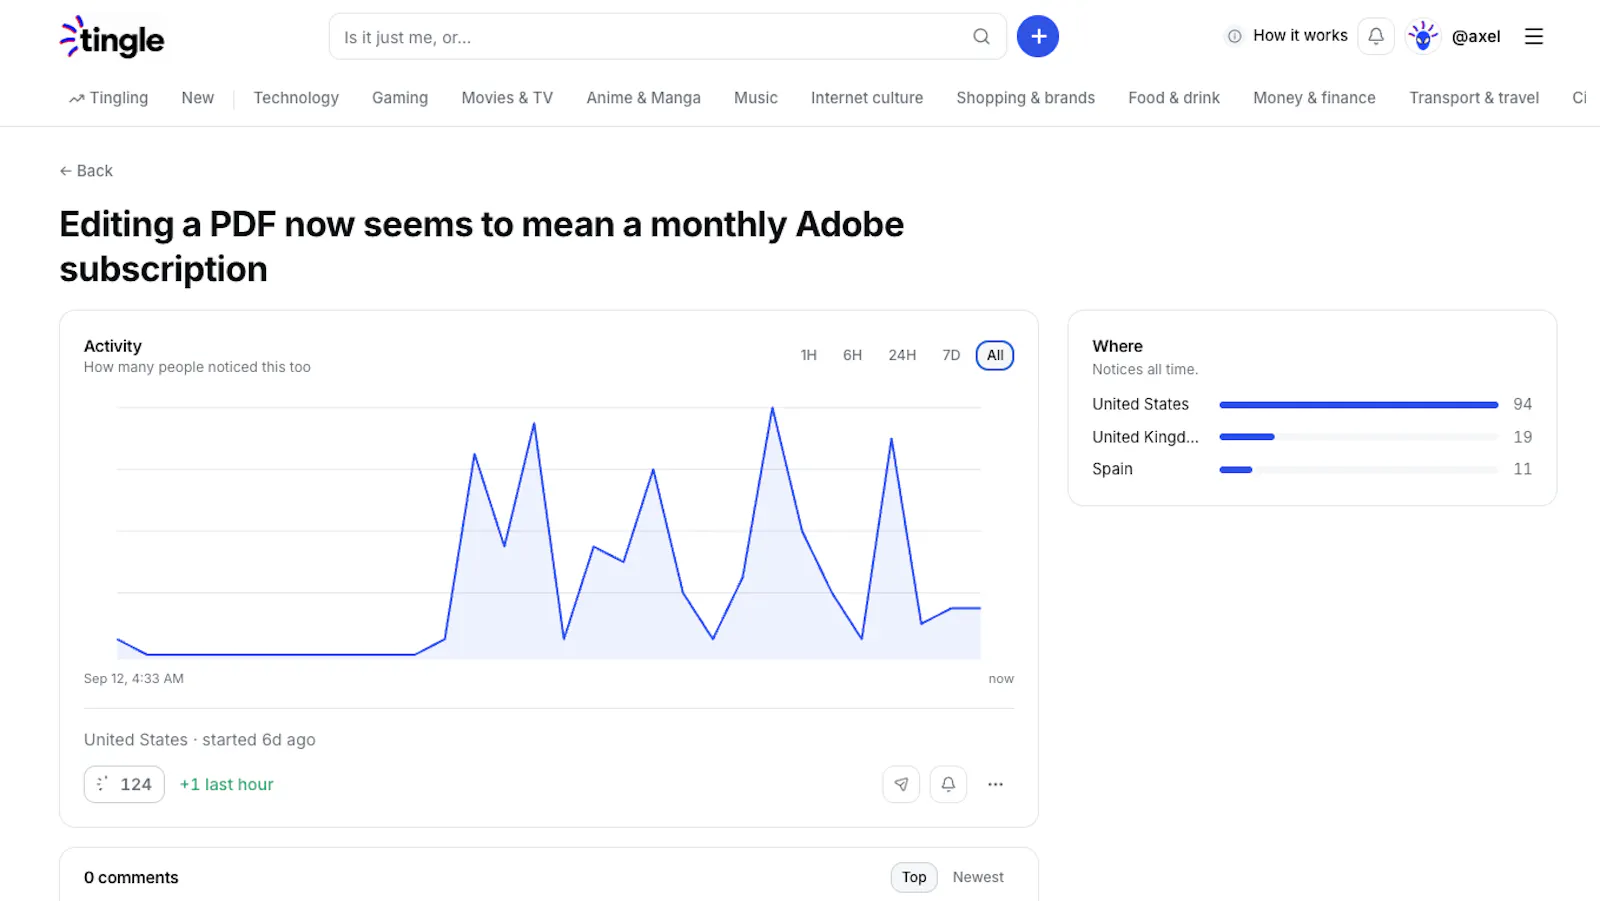Screen dimensions: 1600x901
Task: Click the United States label in Where
Action: click(x=1140, y=404)
